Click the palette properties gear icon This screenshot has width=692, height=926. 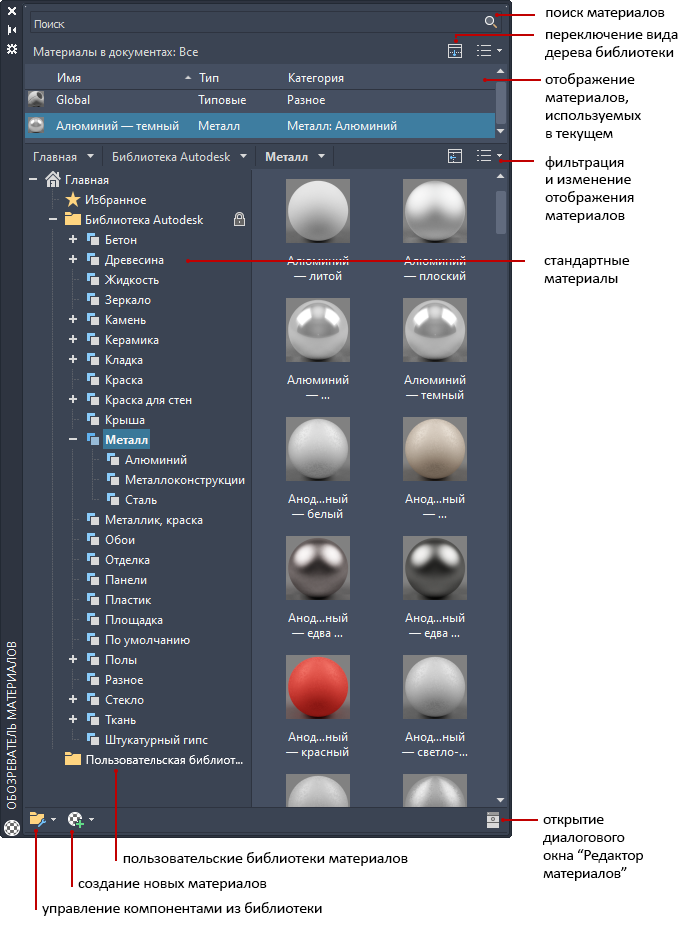click(12, 48)
